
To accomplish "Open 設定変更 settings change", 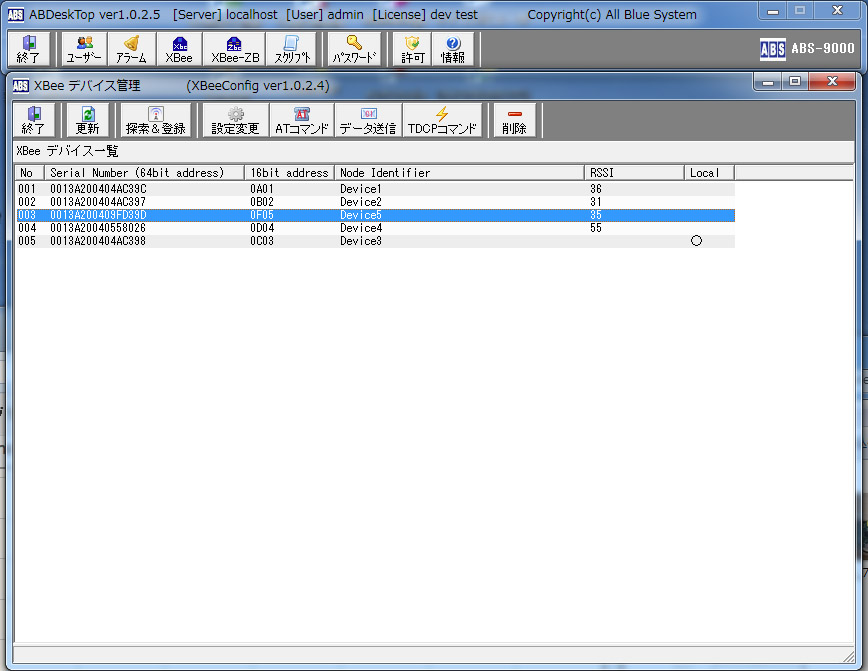I will [x=235, y=120].
